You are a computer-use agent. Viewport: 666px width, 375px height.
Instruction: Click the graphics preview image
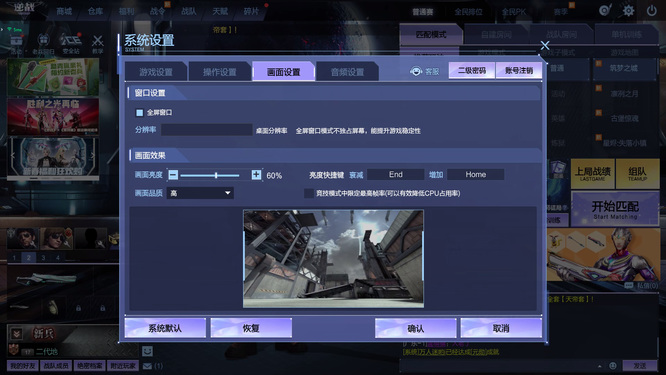click(x=333, y=259)
